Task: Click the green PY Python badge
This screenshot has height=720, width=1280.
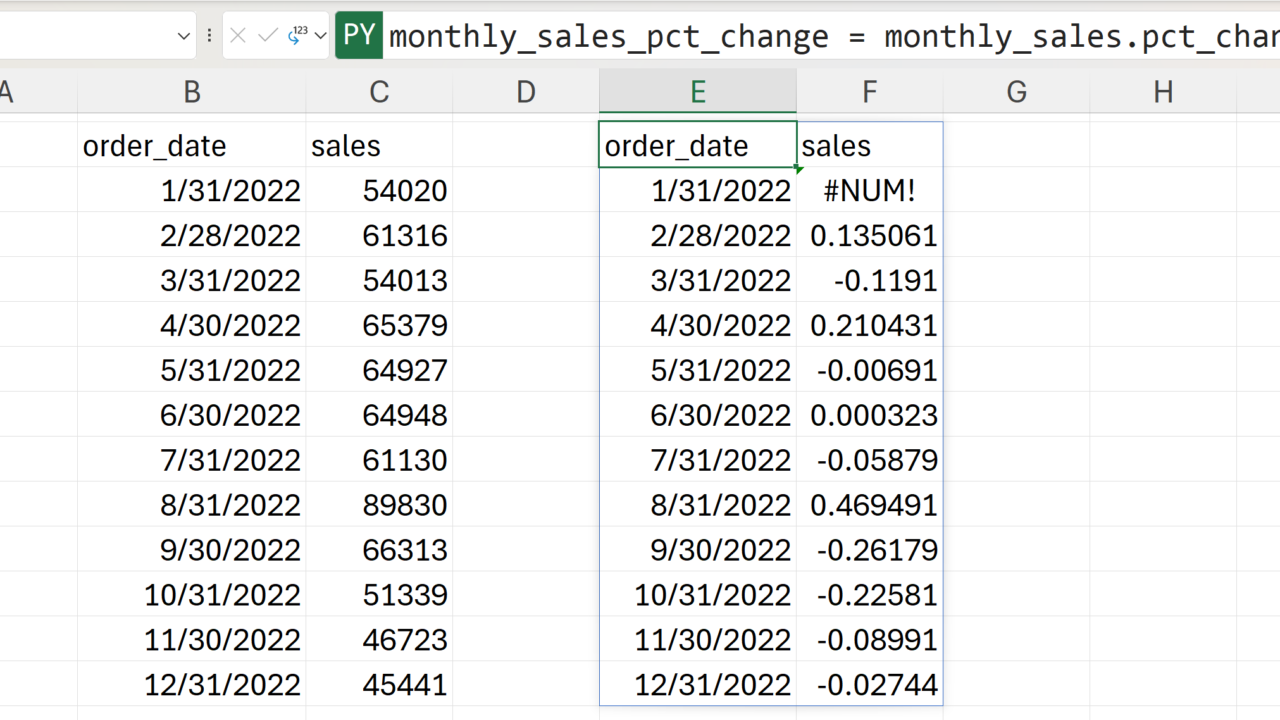Action: tap(359, 36)
